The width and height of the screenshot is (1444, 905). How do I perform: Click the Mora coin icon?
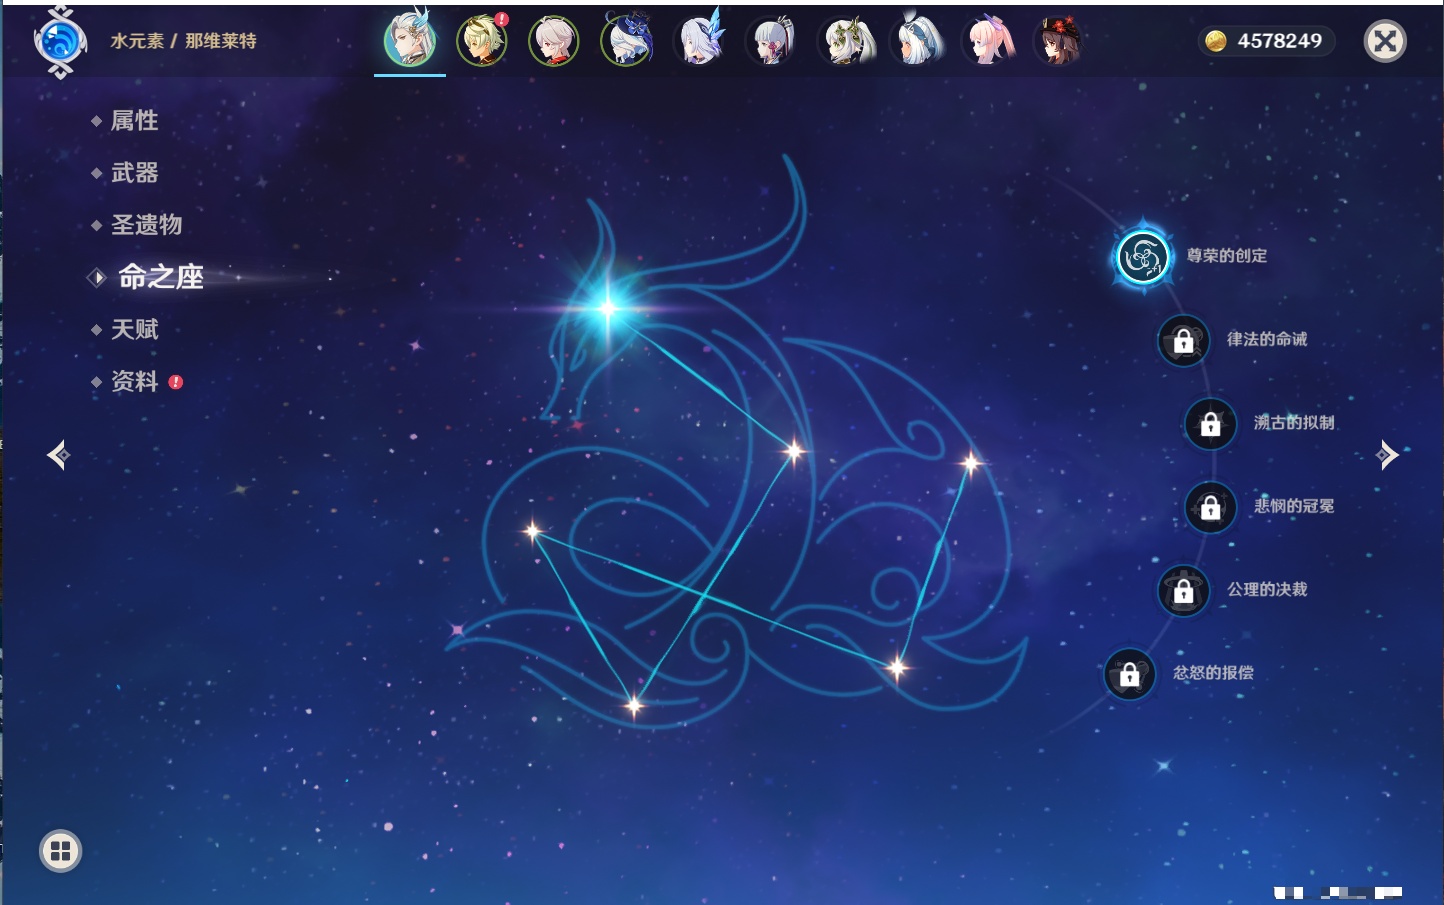pyautogui.click(x=1215, y=41)
